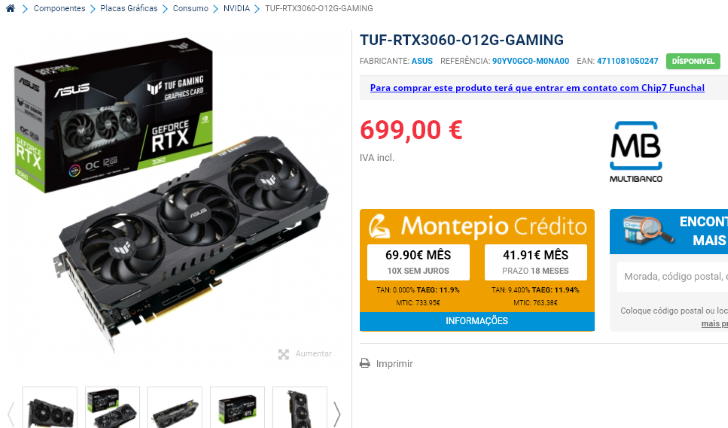Viewport: 728px width, 428px height.
Task: Select the 69.90€ 10x sem juros option
Action: point(418,262)
